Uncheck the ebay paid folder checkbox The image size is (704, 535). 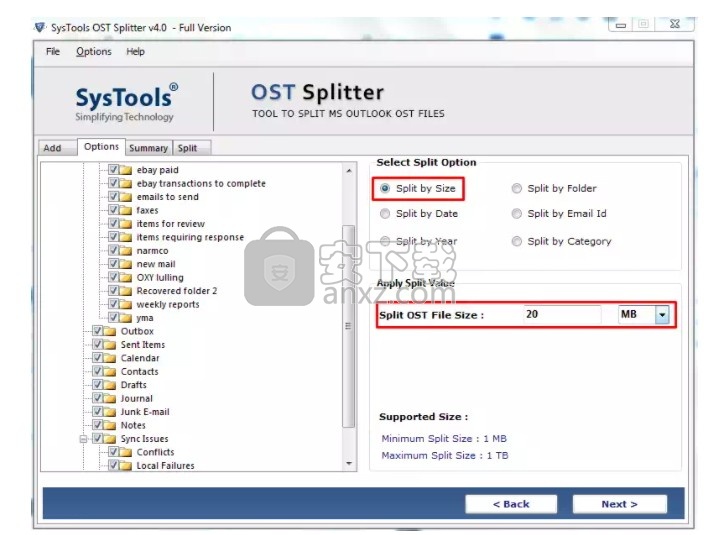point(113,169)
